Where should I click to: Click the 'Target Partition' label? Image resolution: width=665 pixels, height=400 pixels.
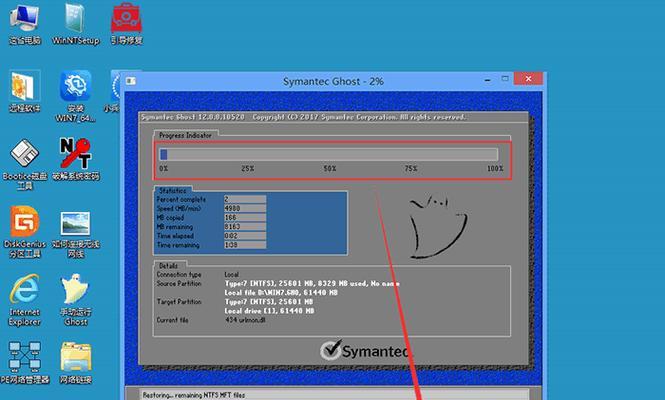[179, 302]
